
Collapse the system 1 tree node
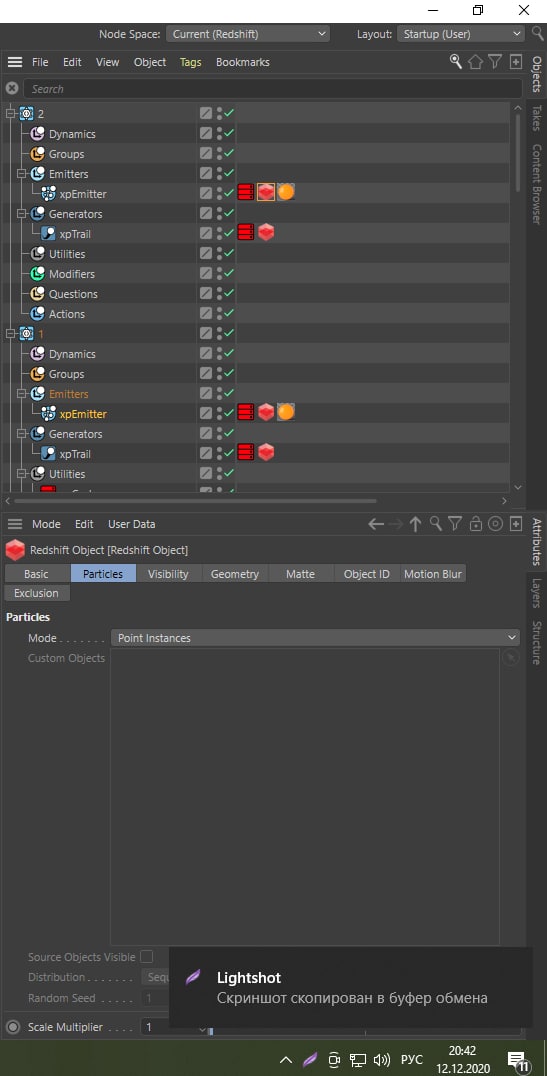(x=10, y=334)
